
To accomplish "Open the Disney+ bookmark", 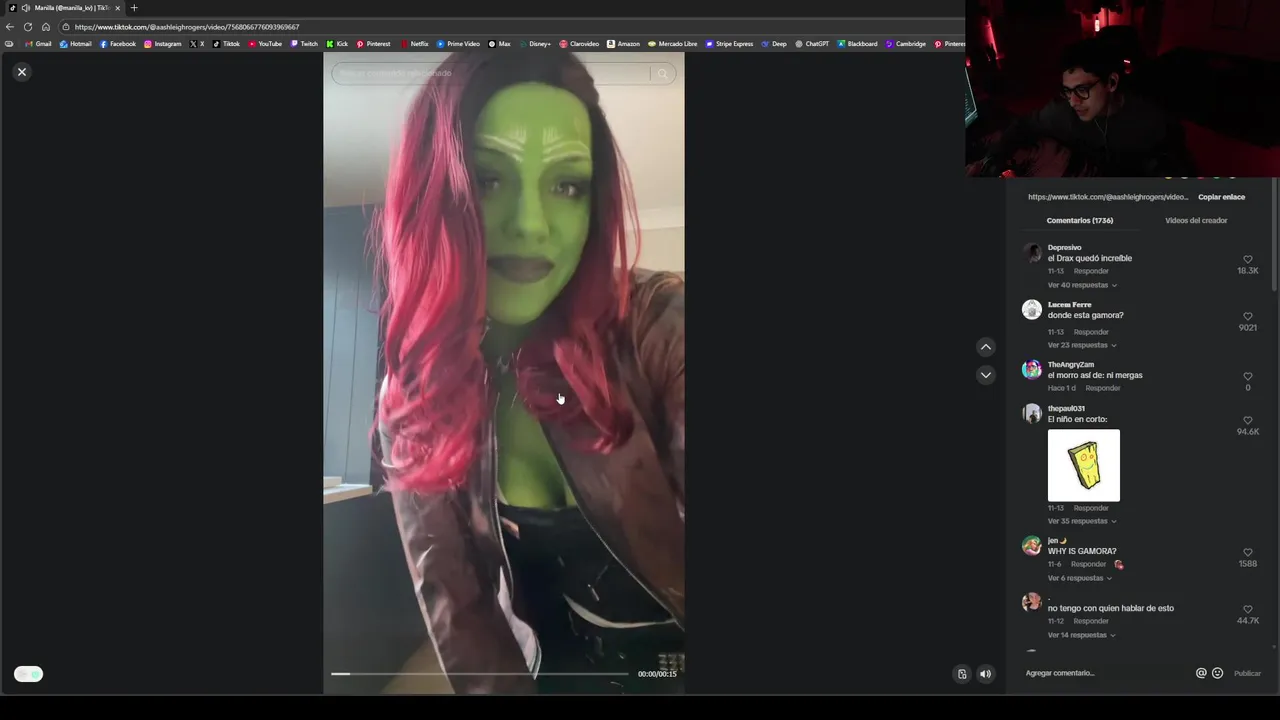I will (x=535, y=44).
